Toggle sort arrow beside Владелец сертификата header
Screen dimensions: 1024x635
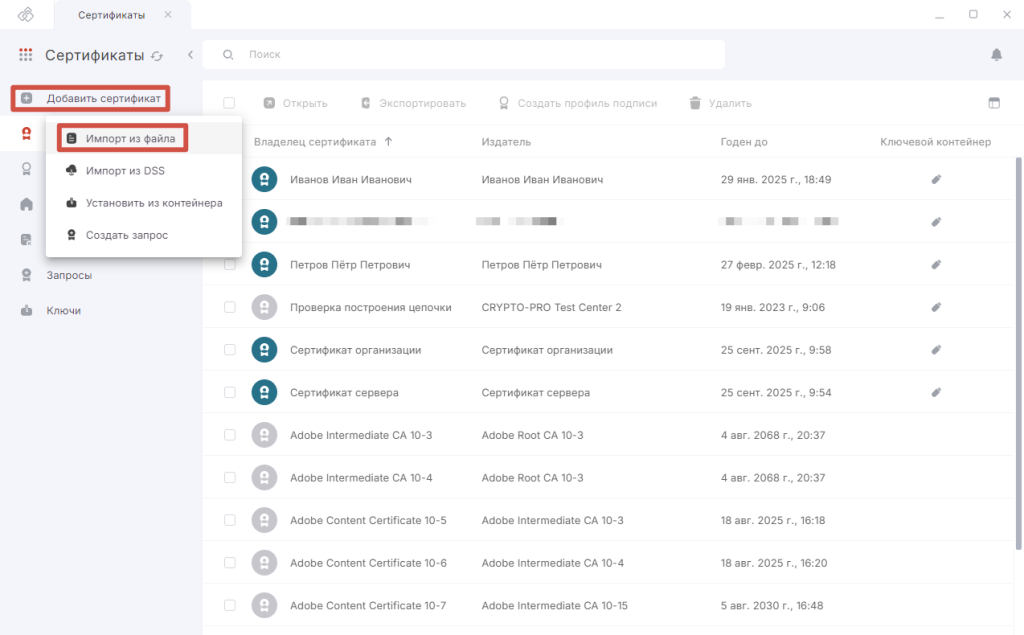pos(389,142)
